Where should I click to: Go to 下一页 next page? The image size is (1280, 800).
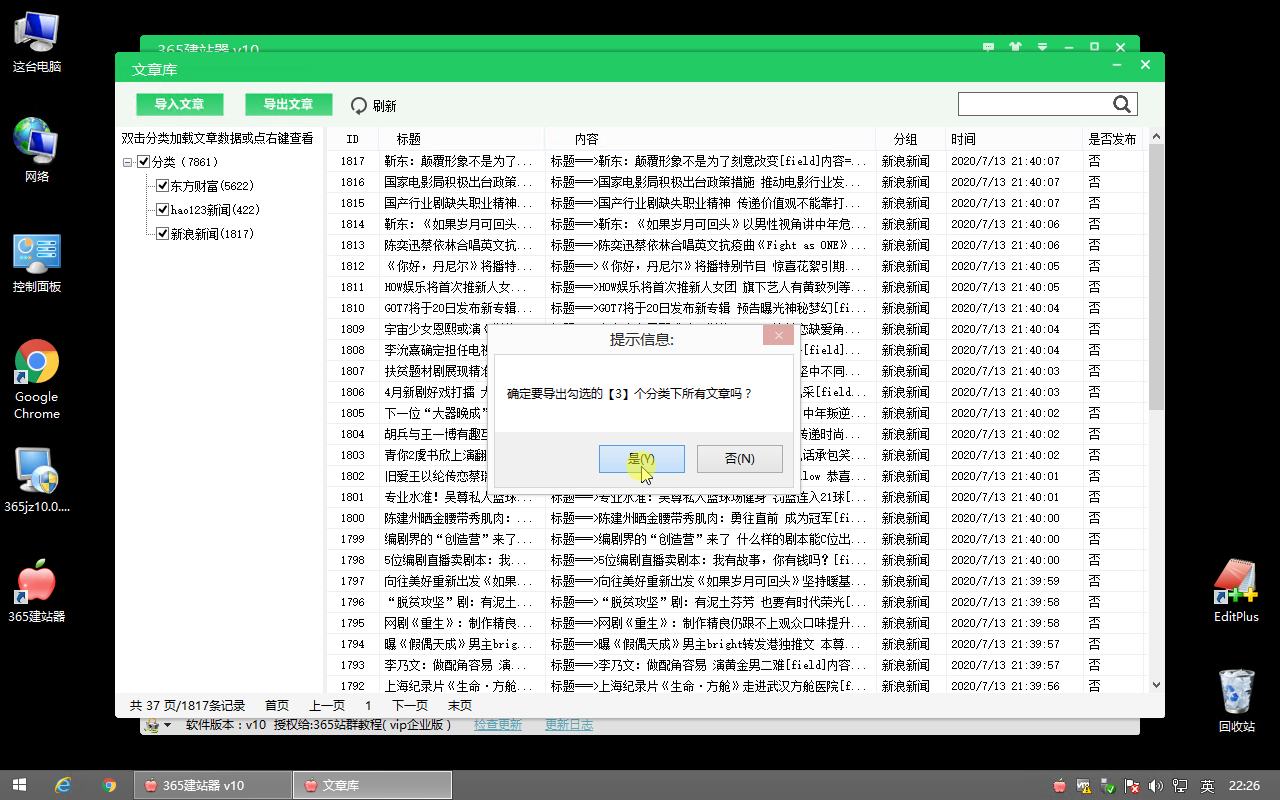(x=410, y=705)
